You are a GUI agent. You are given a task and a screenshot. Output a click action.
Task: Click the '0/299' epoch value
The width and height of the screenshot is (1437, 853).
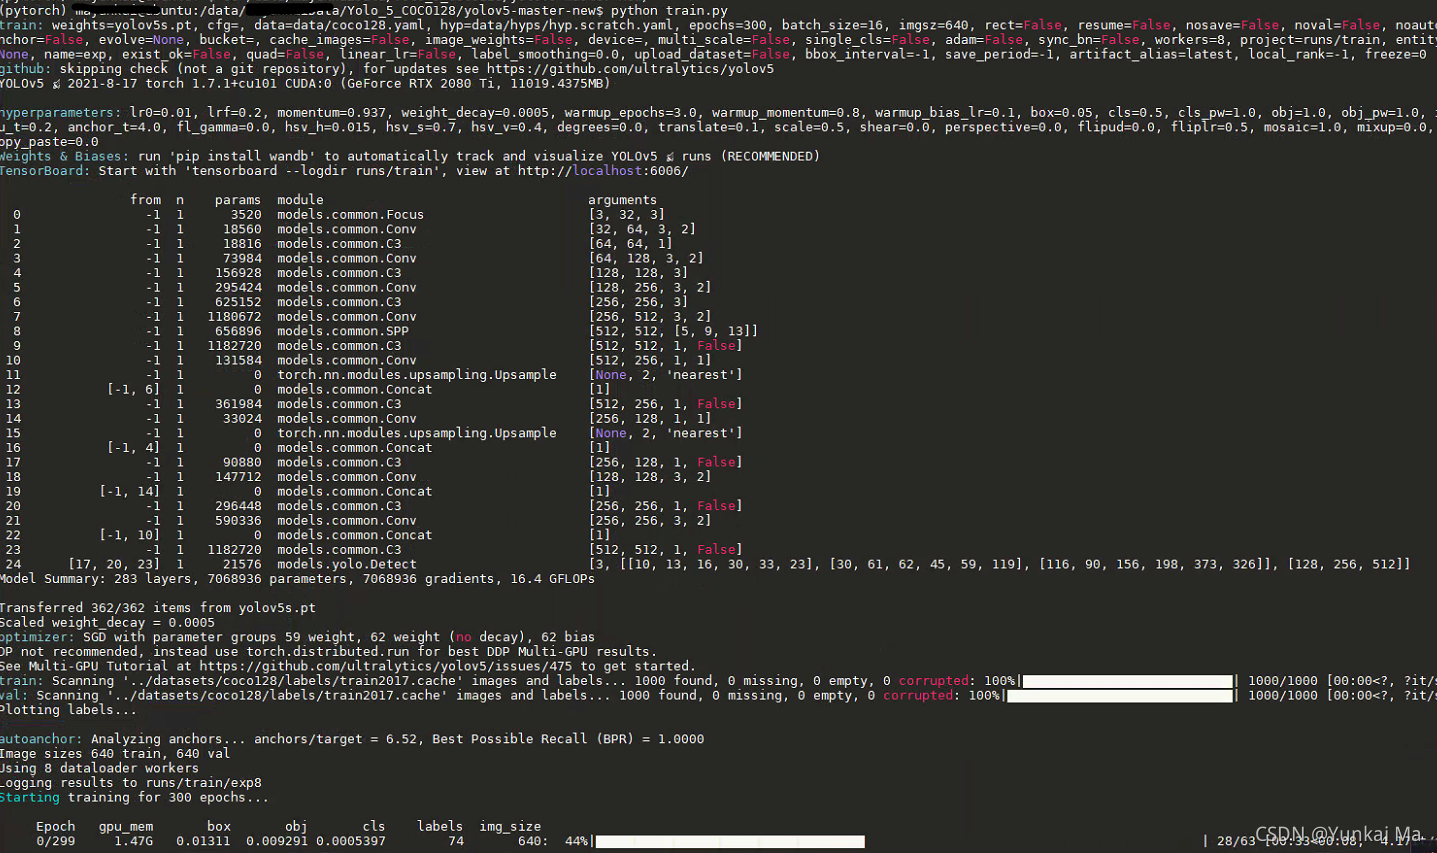coord(56,841)
